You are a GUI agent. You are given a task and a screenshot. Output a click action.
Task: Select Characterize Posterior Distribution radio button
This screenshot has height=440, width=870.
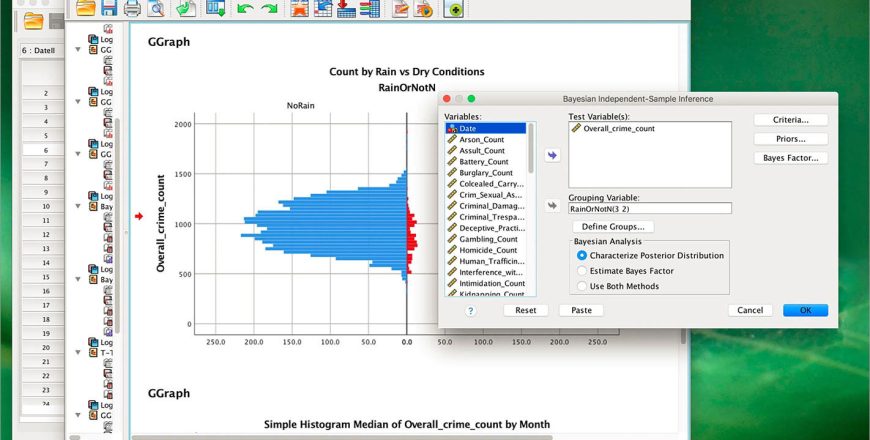click(x=581, y=256)
